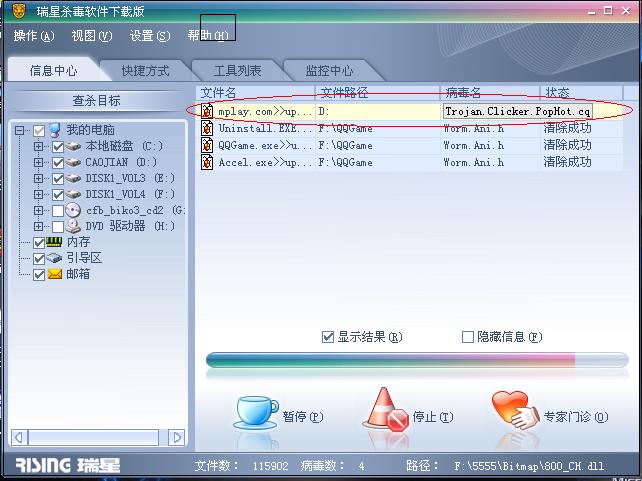Uncheck CAOJIAN D: checkbox

(x=58, y=163)
